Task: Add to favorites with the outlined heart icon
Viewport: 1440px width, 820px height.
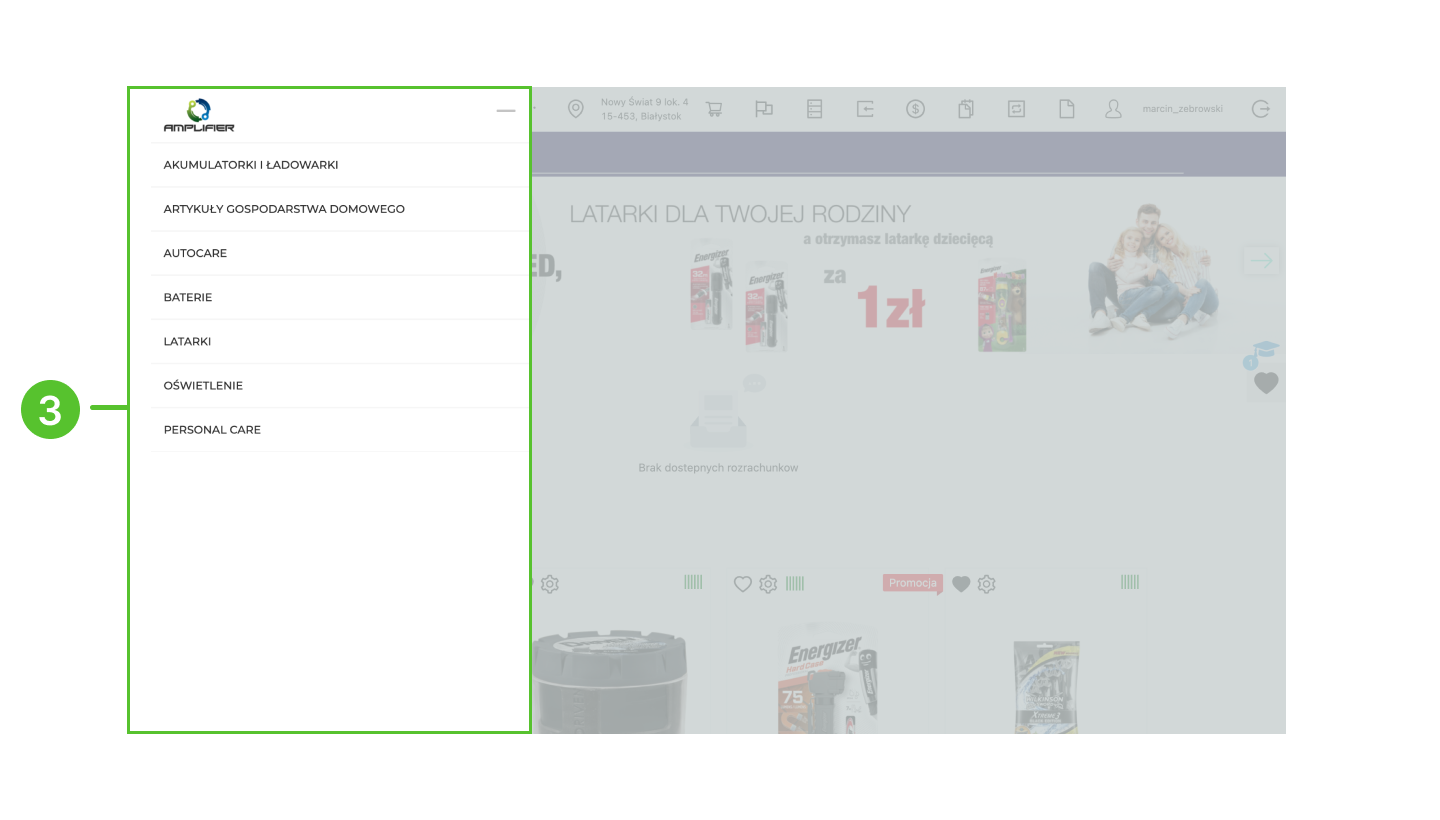Action: 742,584
